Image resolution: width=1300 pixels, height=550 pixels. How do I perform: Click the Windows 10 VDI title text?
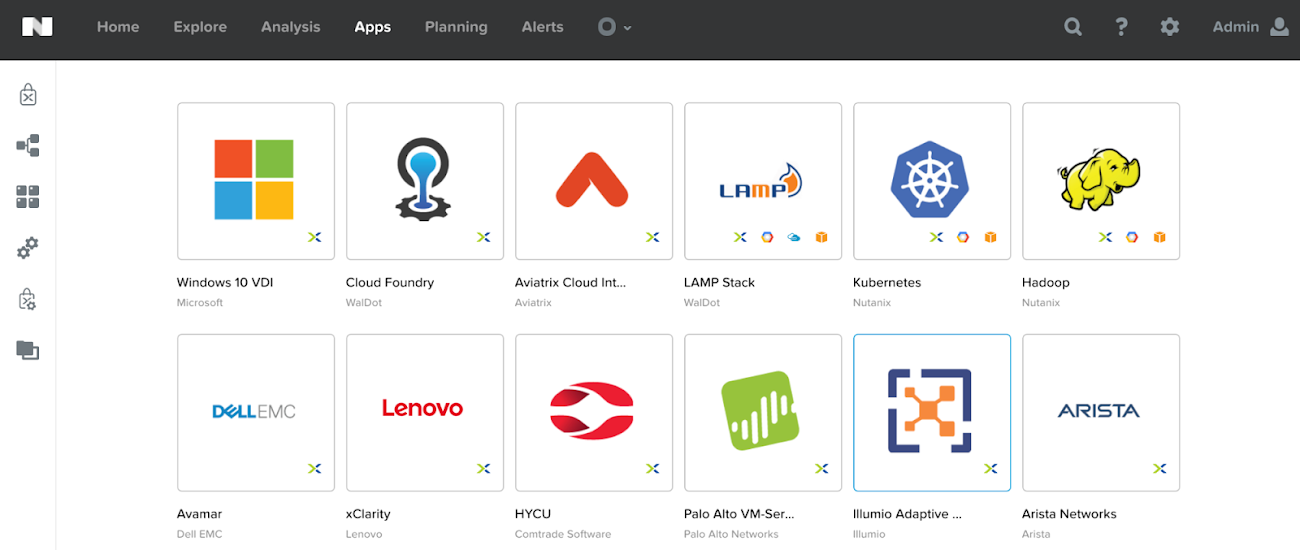(x=225, y=282)
